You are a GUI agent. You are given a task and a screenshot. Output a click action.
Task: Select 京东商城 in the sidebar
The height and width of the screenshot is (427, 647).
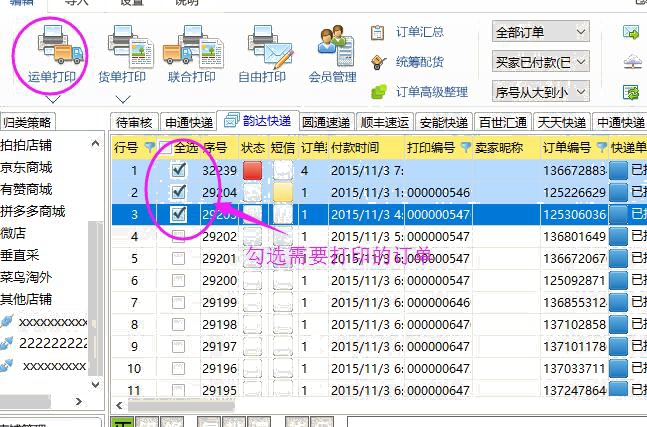[x=26, y=167]
